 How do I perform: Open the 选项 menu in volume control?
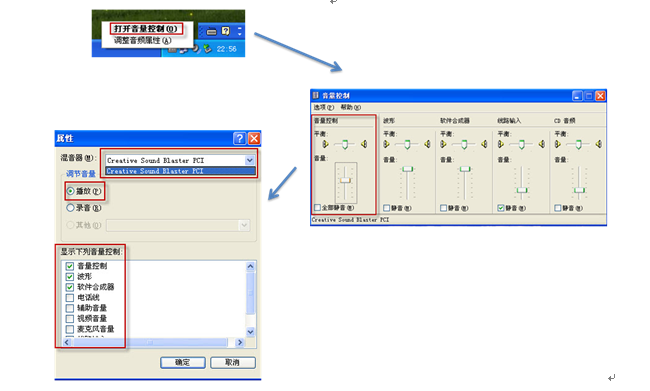[323, 107]
